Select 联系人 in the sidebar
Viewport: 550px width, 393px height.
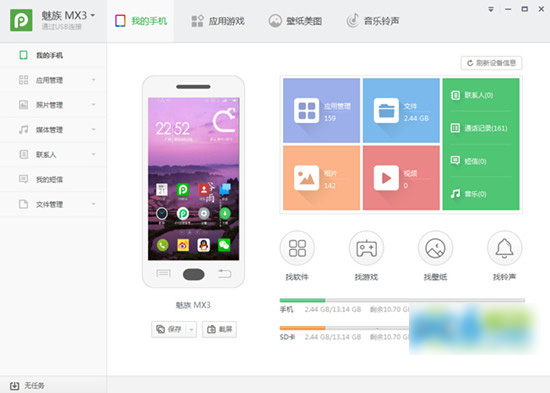(53, 155)
